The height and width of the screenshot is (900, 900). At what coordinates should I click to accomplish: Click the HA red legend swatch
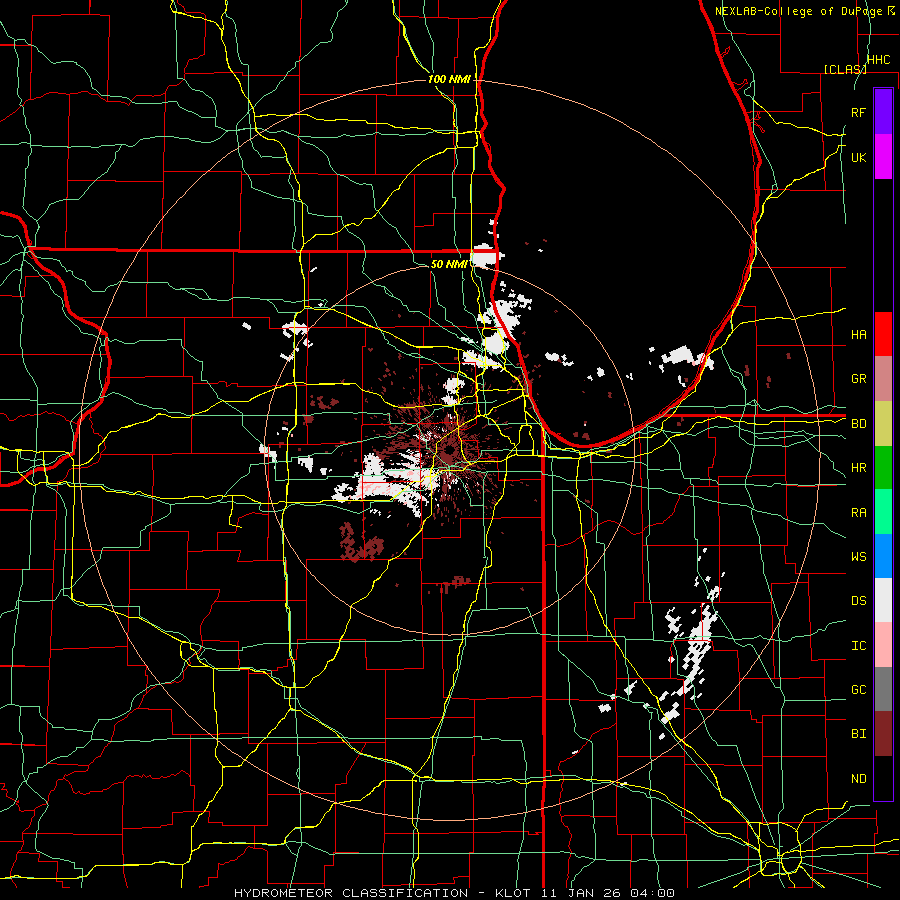[x=883, y=334]
